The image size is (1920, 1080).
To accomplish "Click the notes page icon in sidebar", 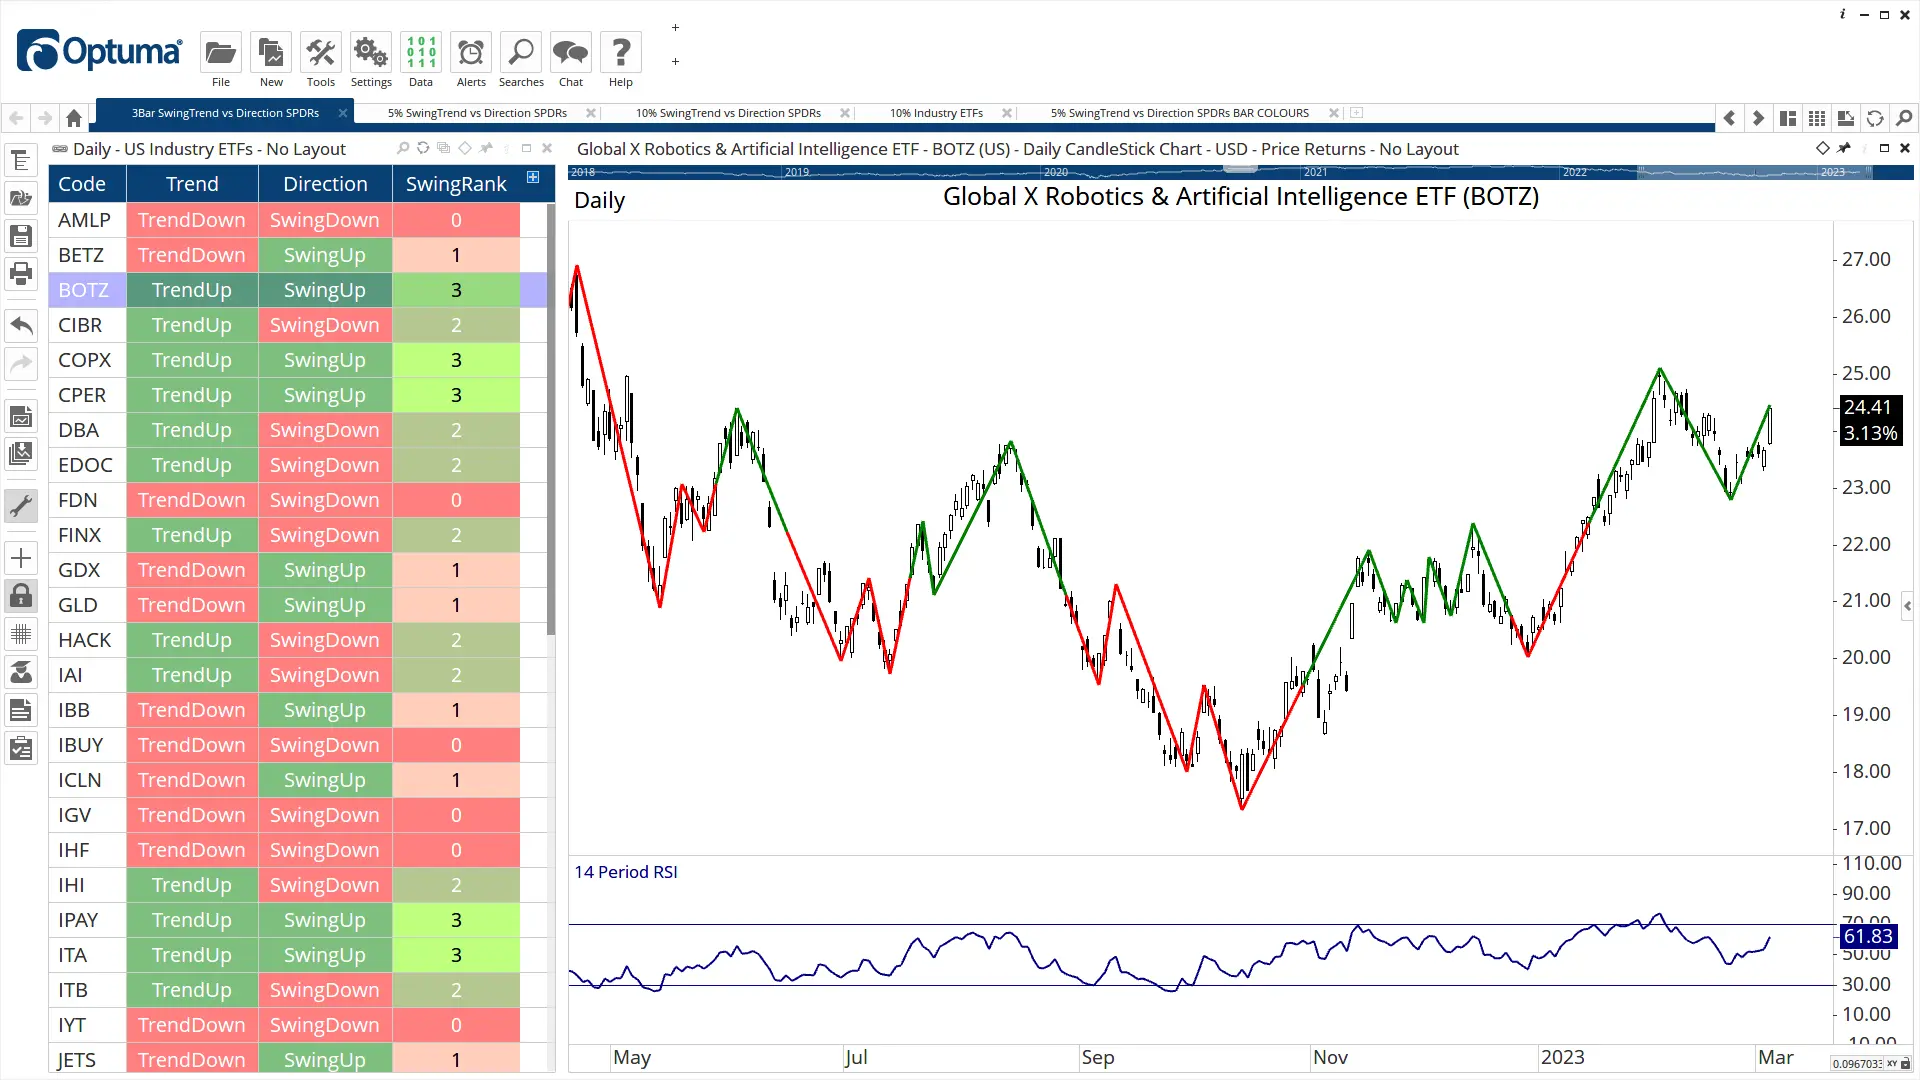I will 21,711.
